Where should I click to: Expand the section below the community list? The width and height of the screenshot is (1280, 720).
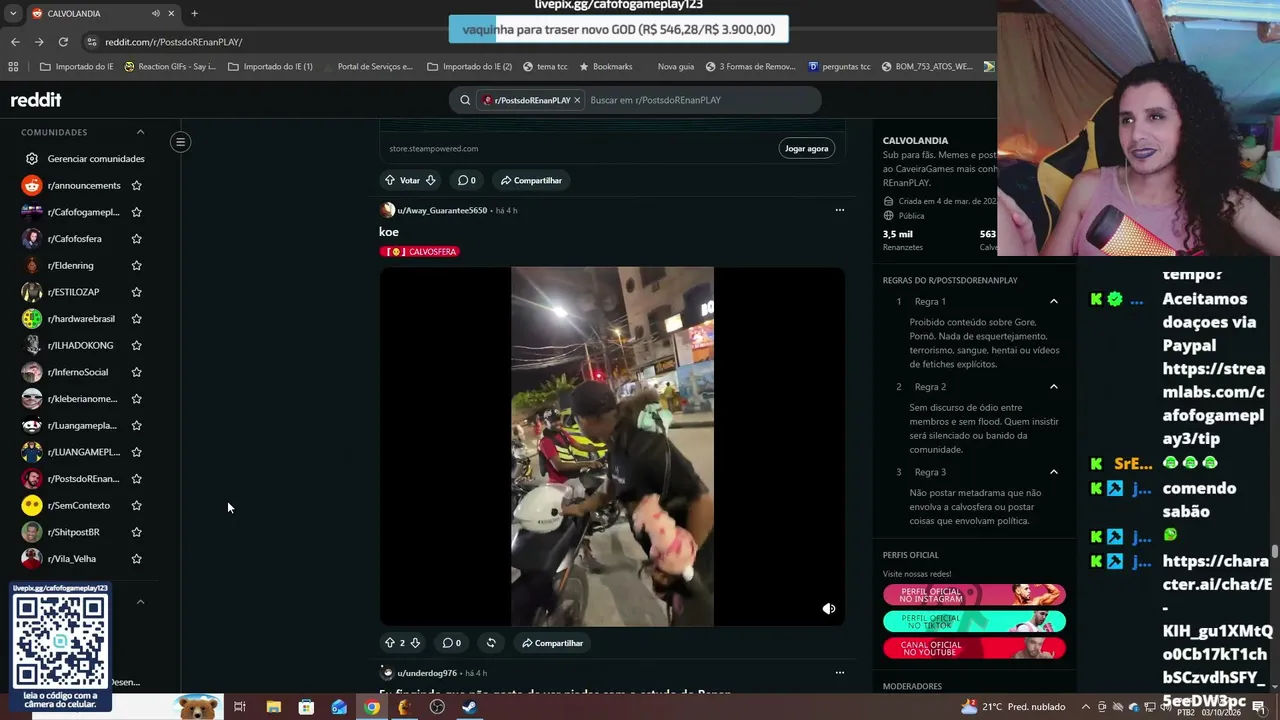pos(140,602)
